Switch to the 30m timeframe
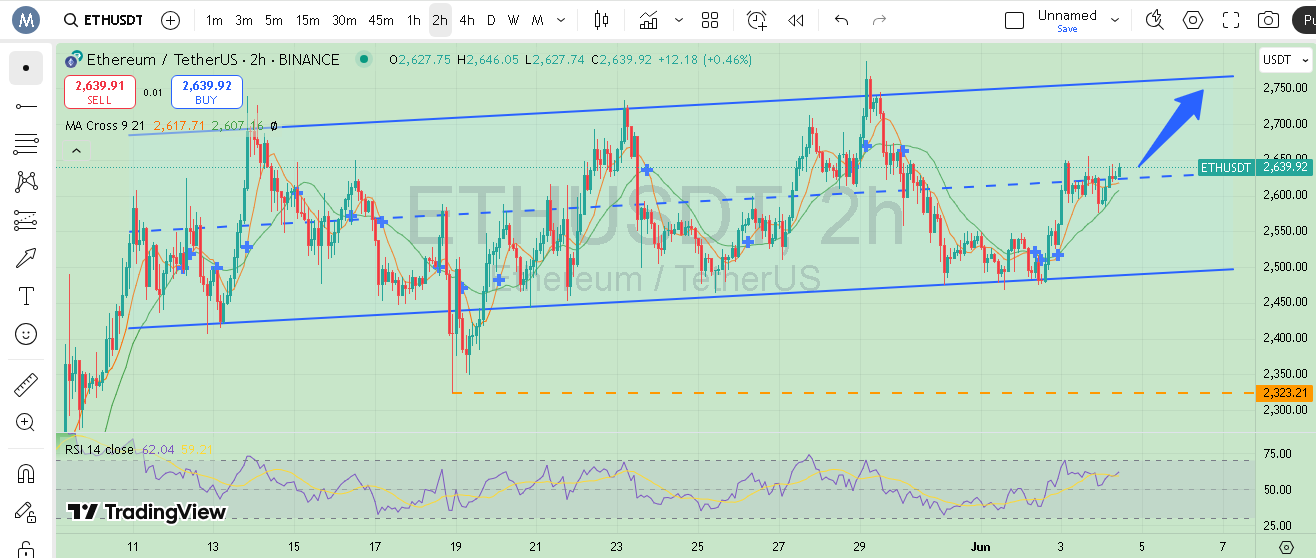Image resolution: width=1316 pixels, height=558 pixels. 344,20
